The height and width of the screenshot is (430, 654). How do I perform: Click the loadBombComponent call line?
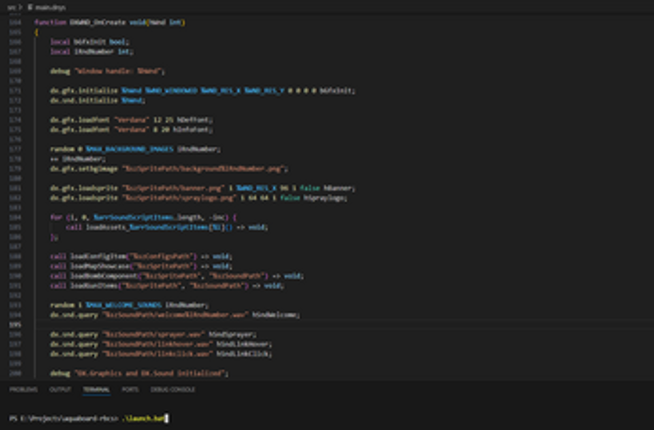click(x=100, y=275)
